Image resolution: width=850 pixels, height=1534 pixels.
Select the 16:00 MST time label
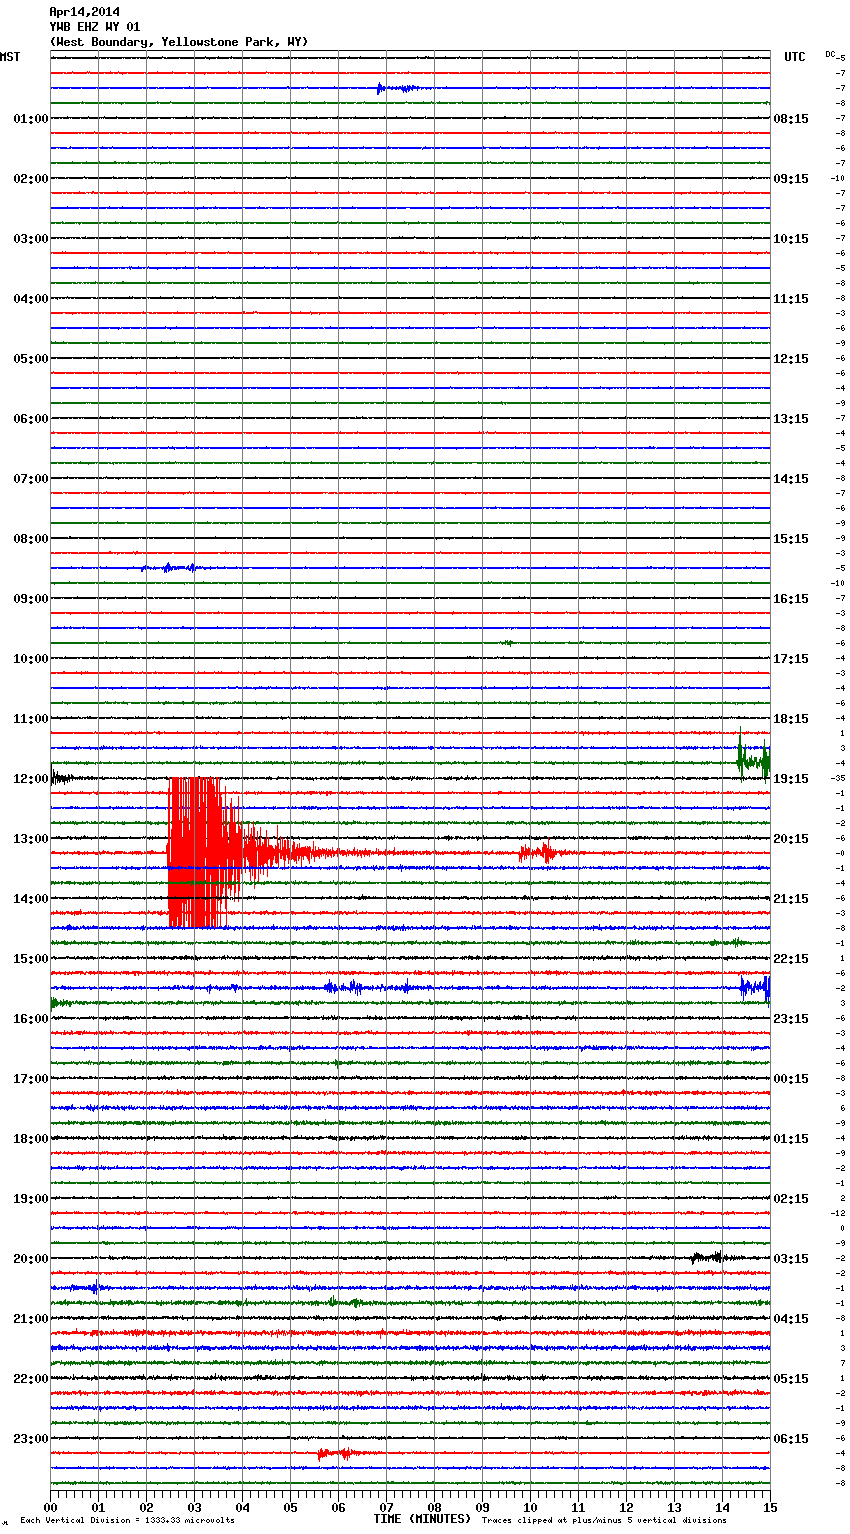30,1019
